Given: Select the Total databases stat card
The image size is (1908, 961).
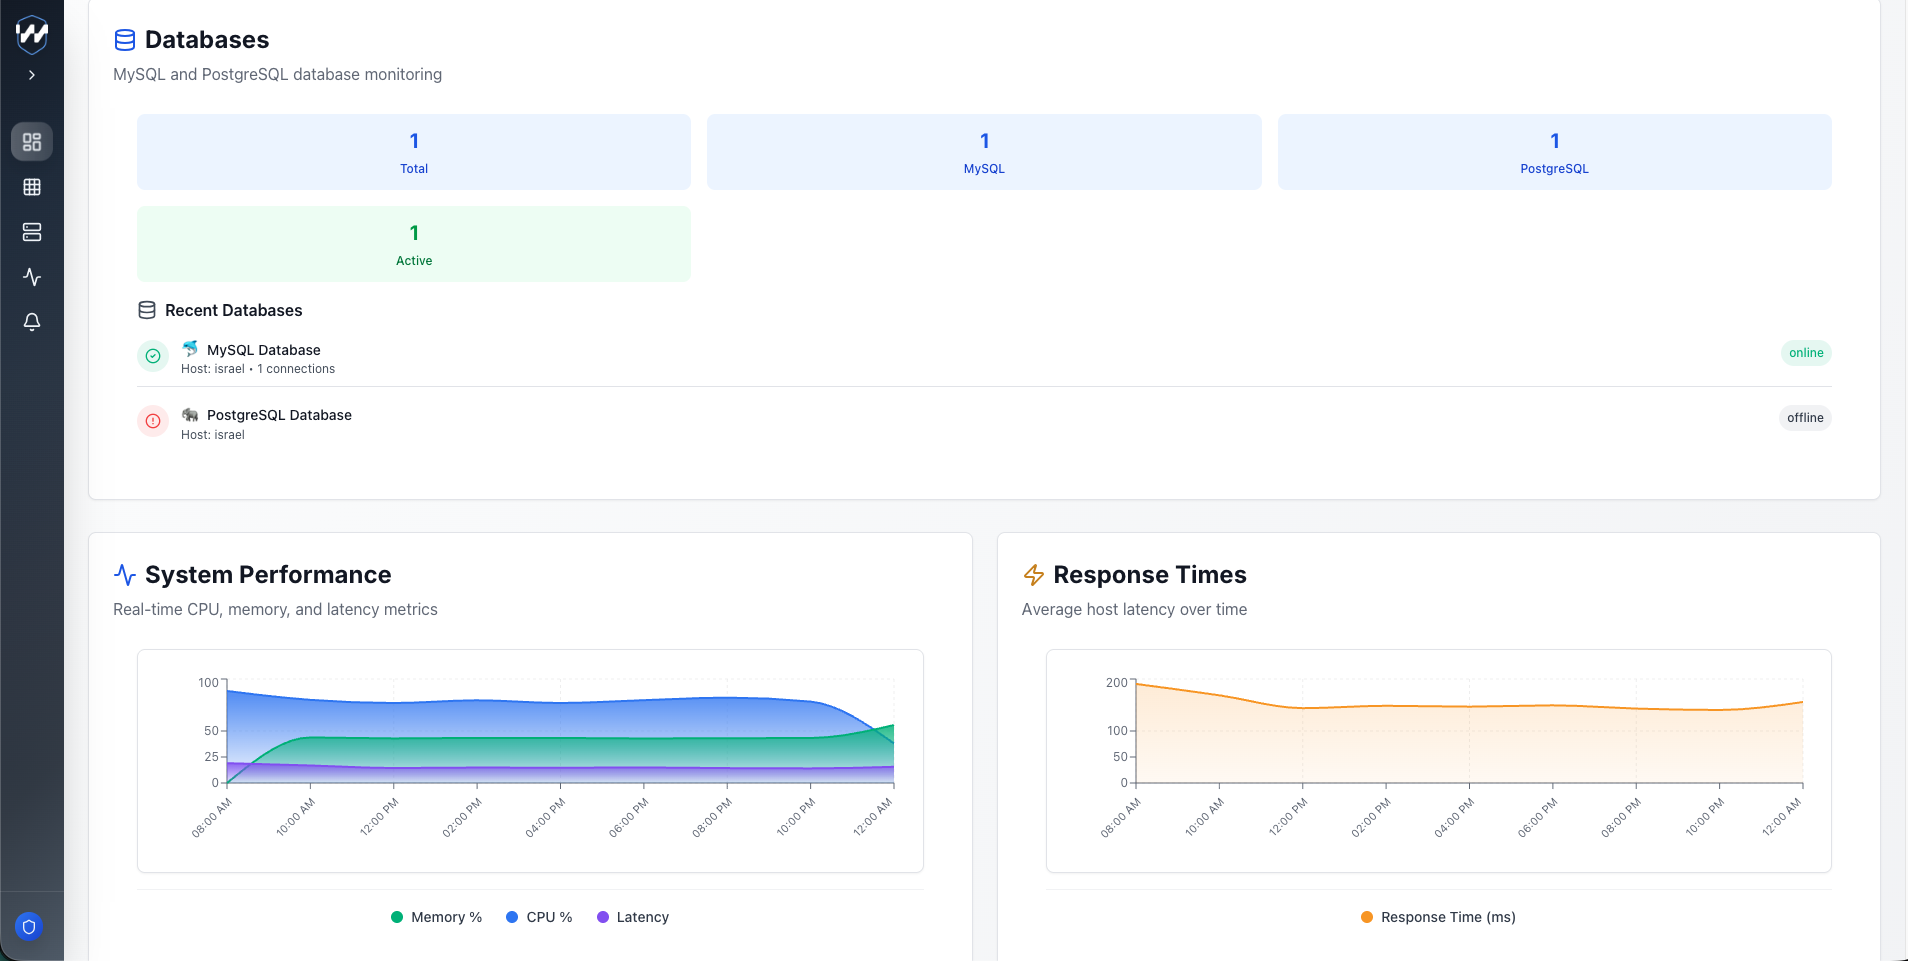Looking at the screenshot, I should (414, 152).
